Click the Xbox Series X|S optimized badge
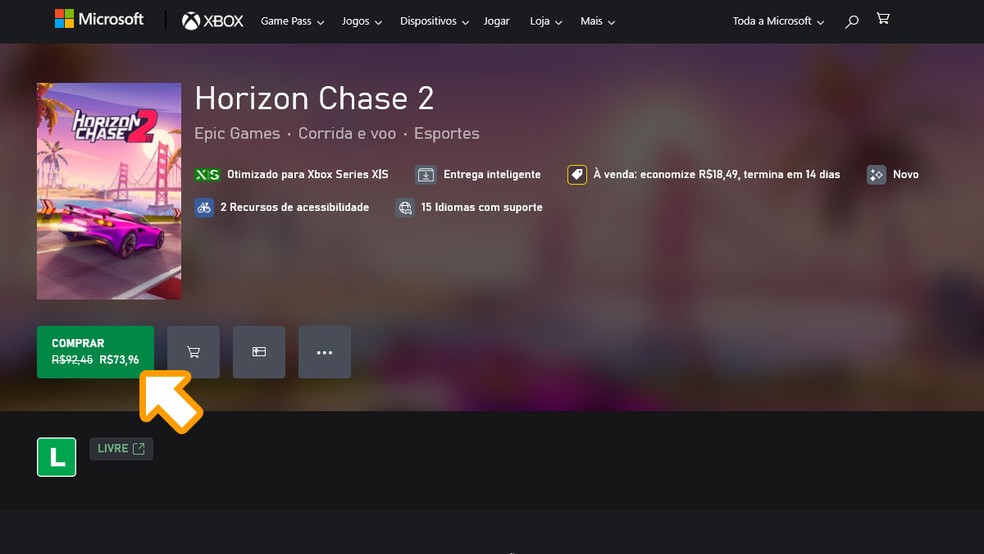This screenshot has height=554, width=984. (207, 174)
